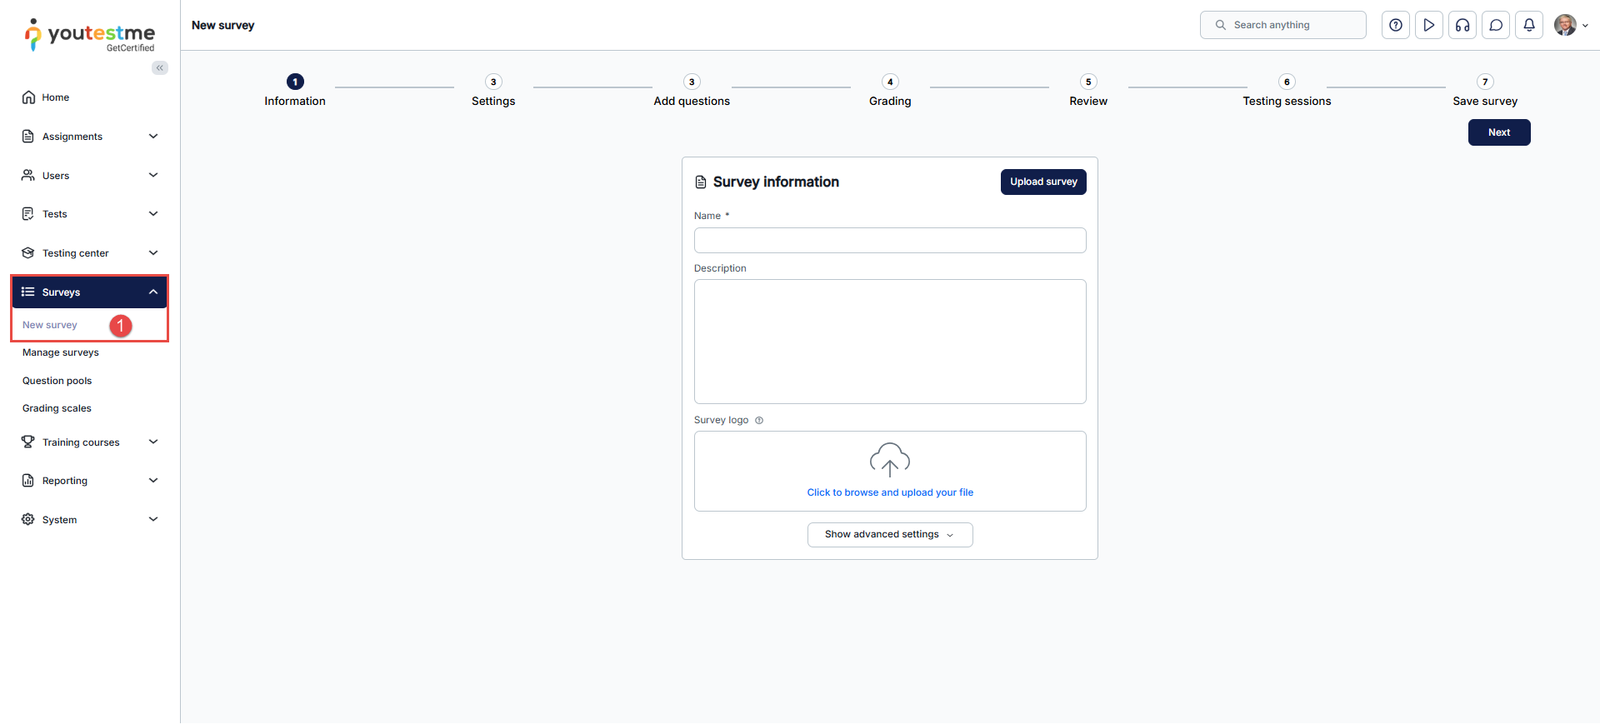Click to browse and upload your file
Image resolution: width=1600 pixels, height=724 pixels.
click(890, 493)
